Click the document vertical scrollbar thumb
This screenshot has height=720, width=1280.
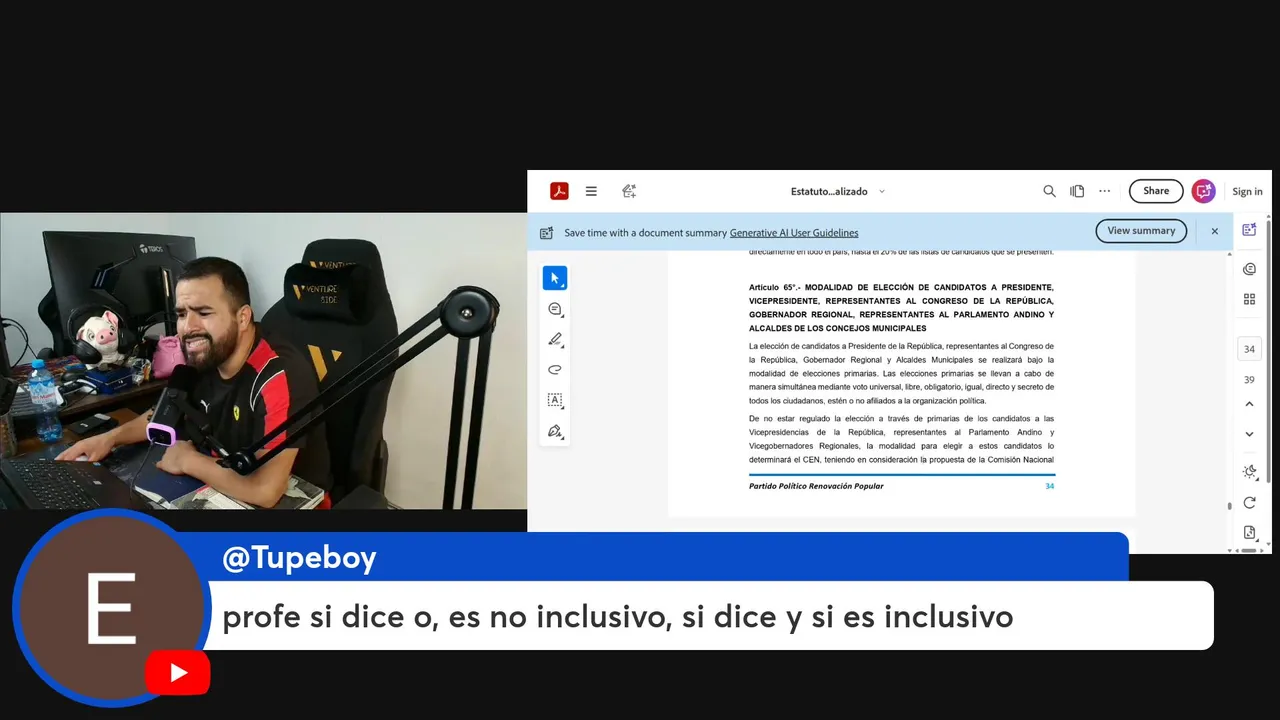pos(1229,506)
